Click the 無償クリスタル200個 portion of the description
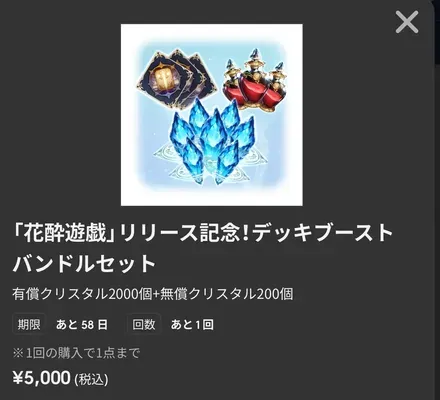The image size is (440, 400). tap(227, 294)
